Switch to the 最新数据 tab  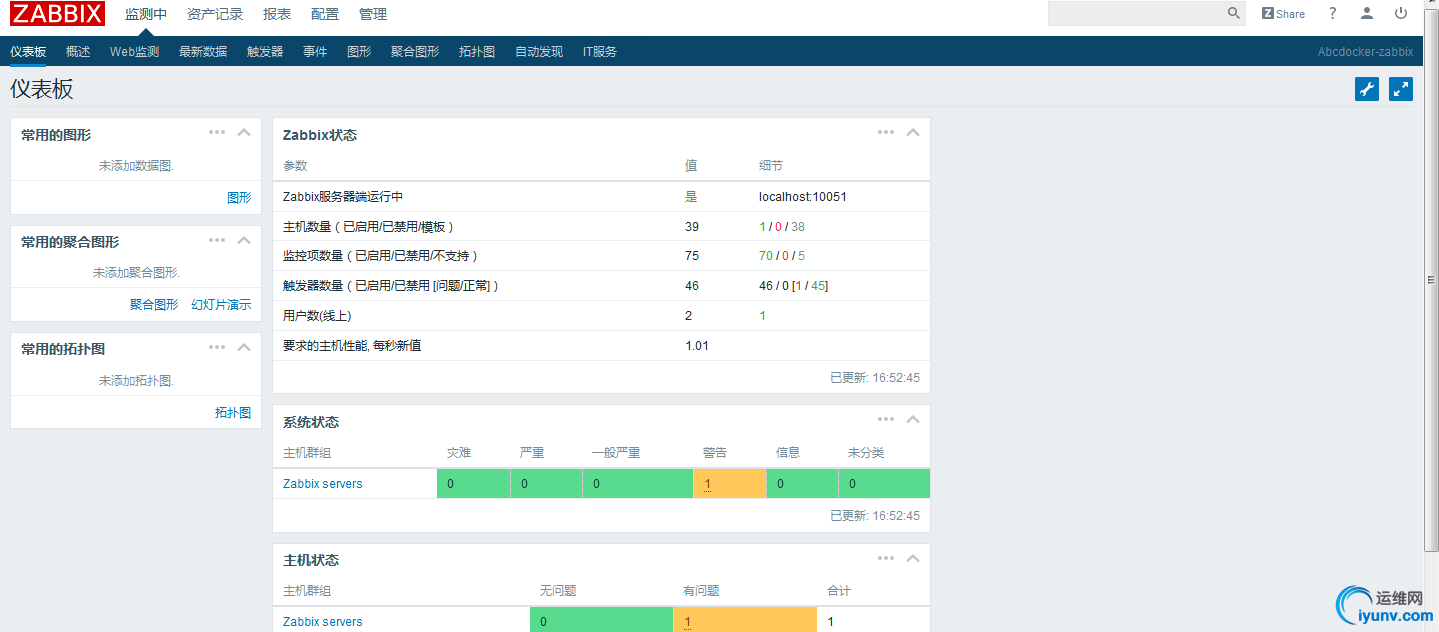pyautogui.click(x=203, y=52)
